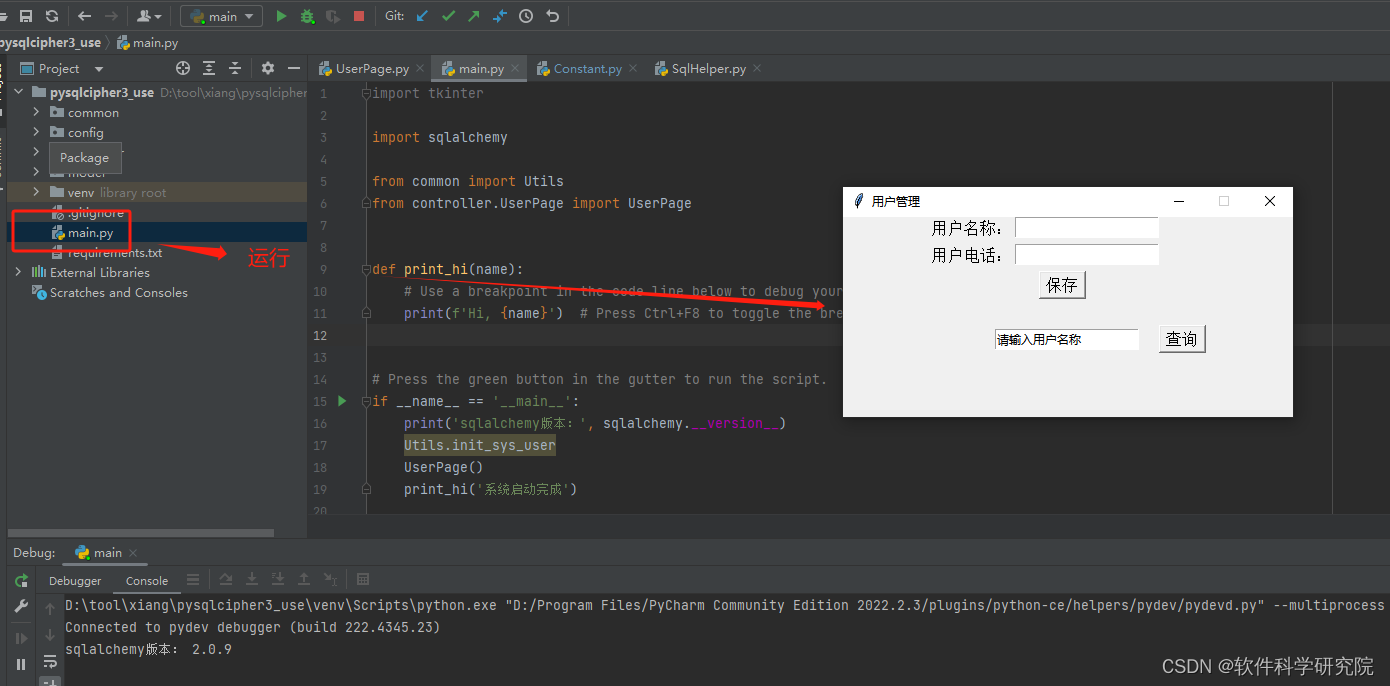Viewport: 1390px width, 686px height.
Task: Hide the Project panel with minus icon
Action: 294,68
